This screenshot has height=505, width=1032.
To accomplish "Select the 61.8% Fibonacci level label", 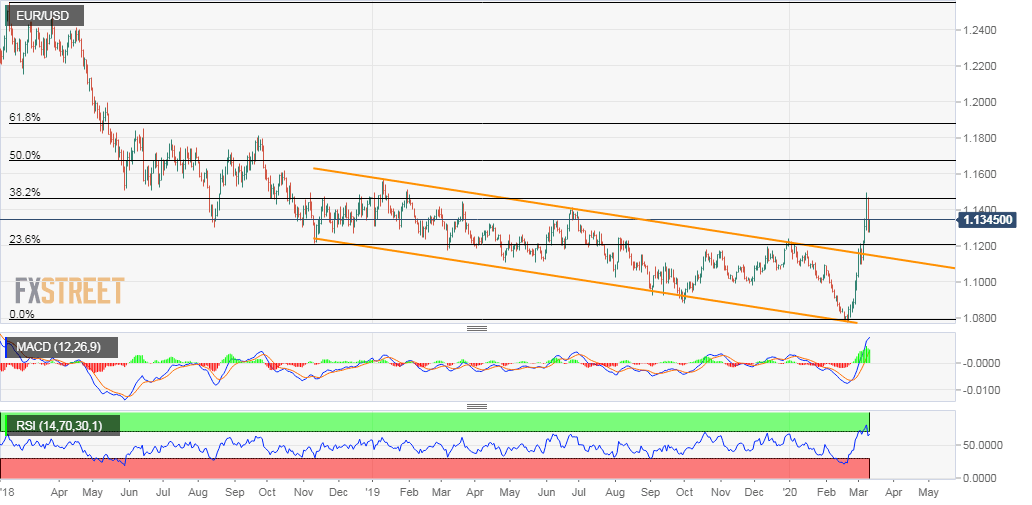I will [25, 117].
